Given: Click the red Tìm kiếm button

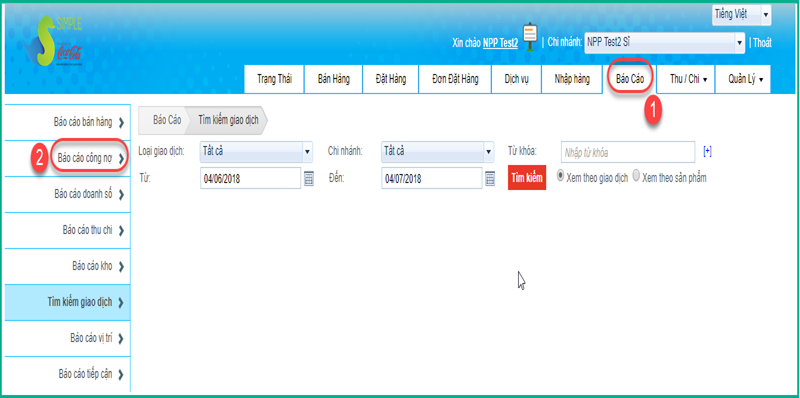Looking at the screenshot, I should [x=527, y=178].
